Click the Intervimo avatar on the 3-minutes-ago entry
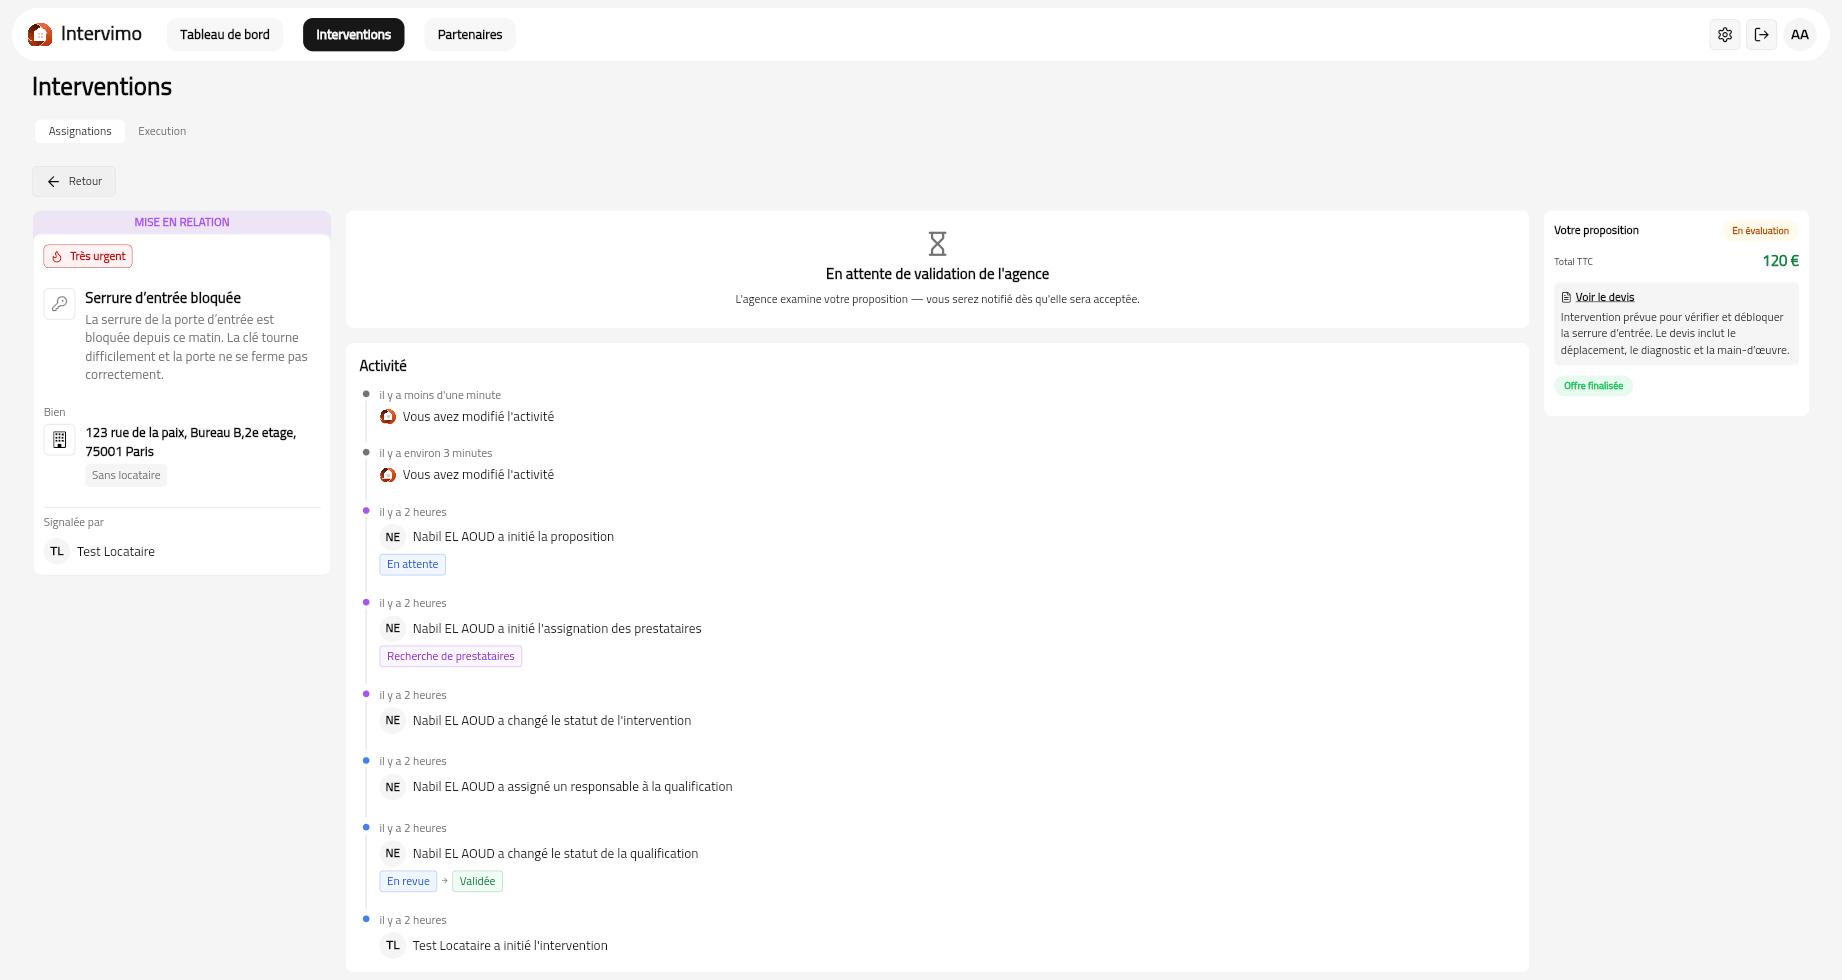The image size is (1842, 980). pos(388,475)
